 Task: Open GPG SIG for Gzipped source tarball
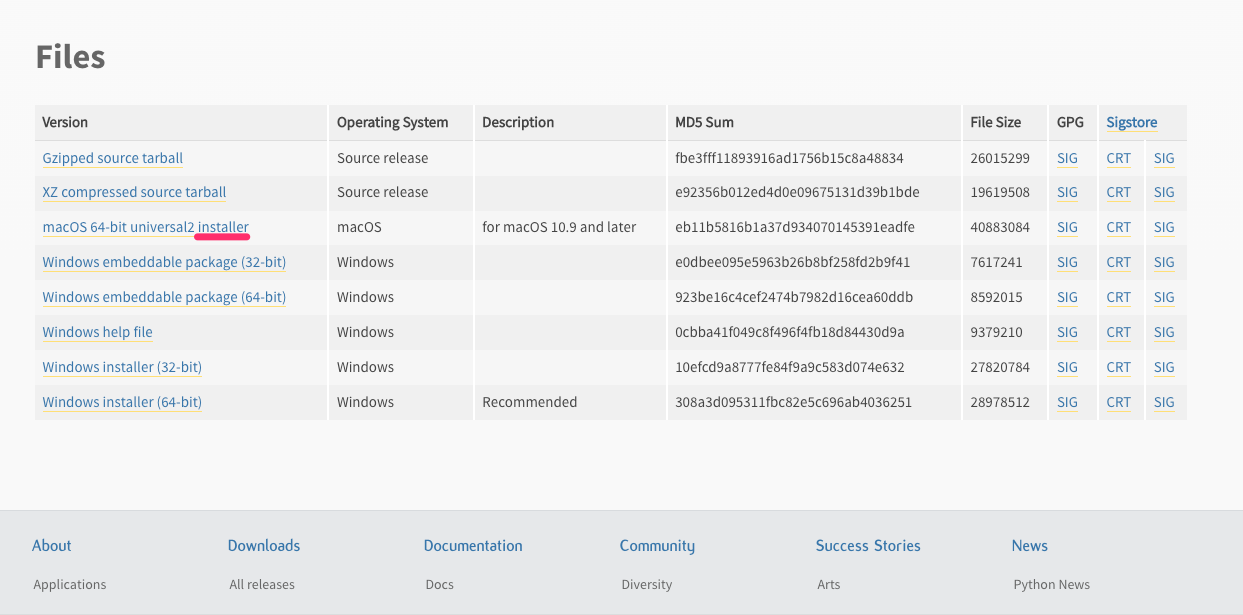point(1068,158)
